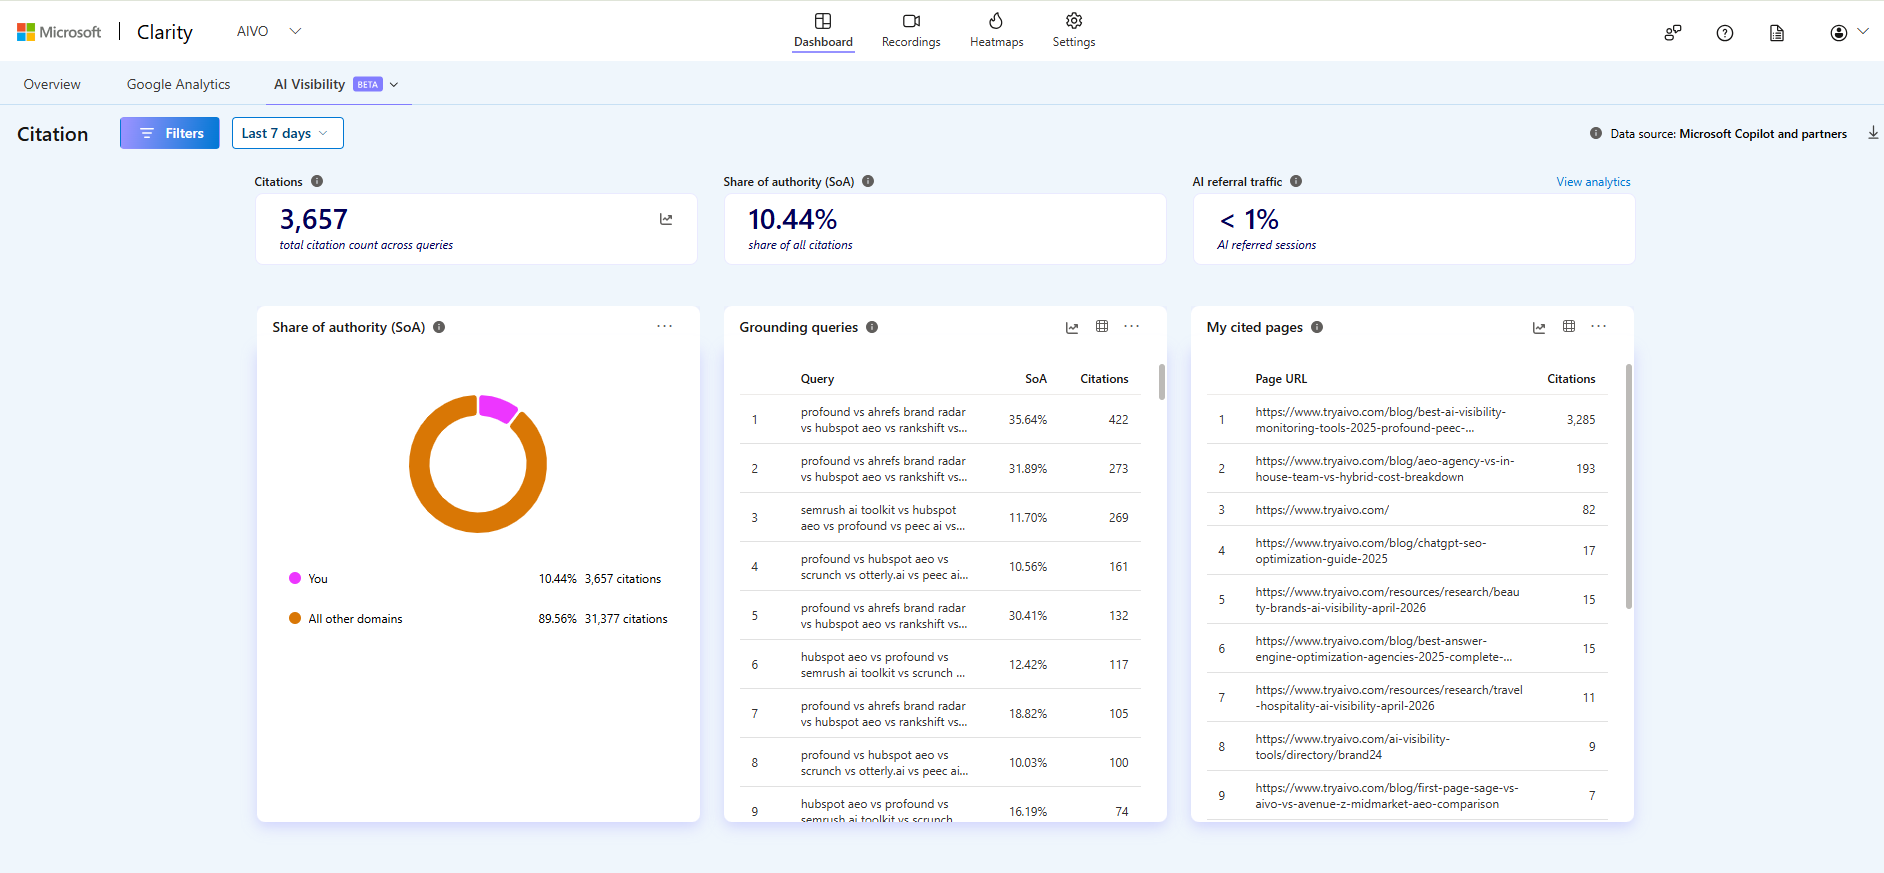
Task: Switch Grounding queries to table view
Action: point(1102,326)
